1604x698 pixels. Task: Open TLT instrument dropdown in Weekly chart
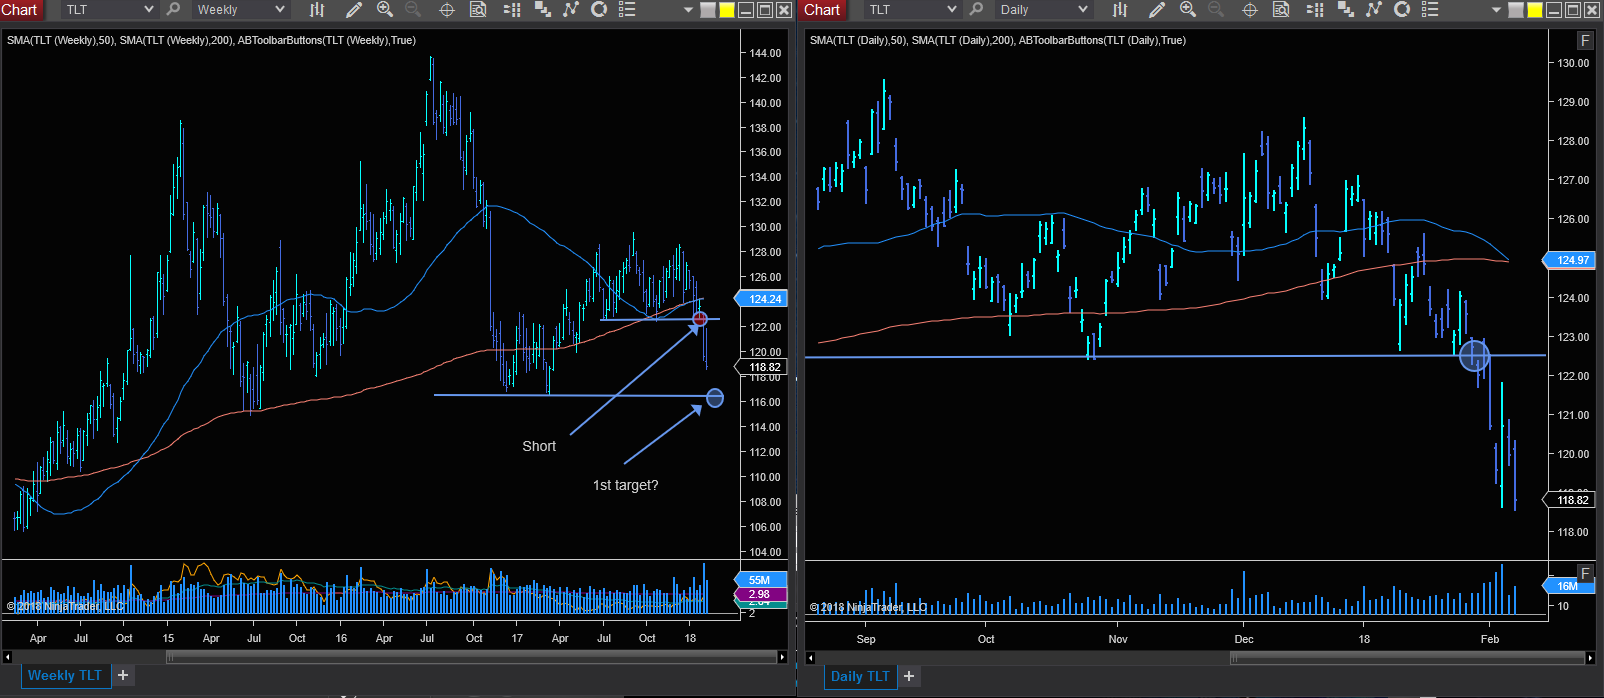[108, 10]
